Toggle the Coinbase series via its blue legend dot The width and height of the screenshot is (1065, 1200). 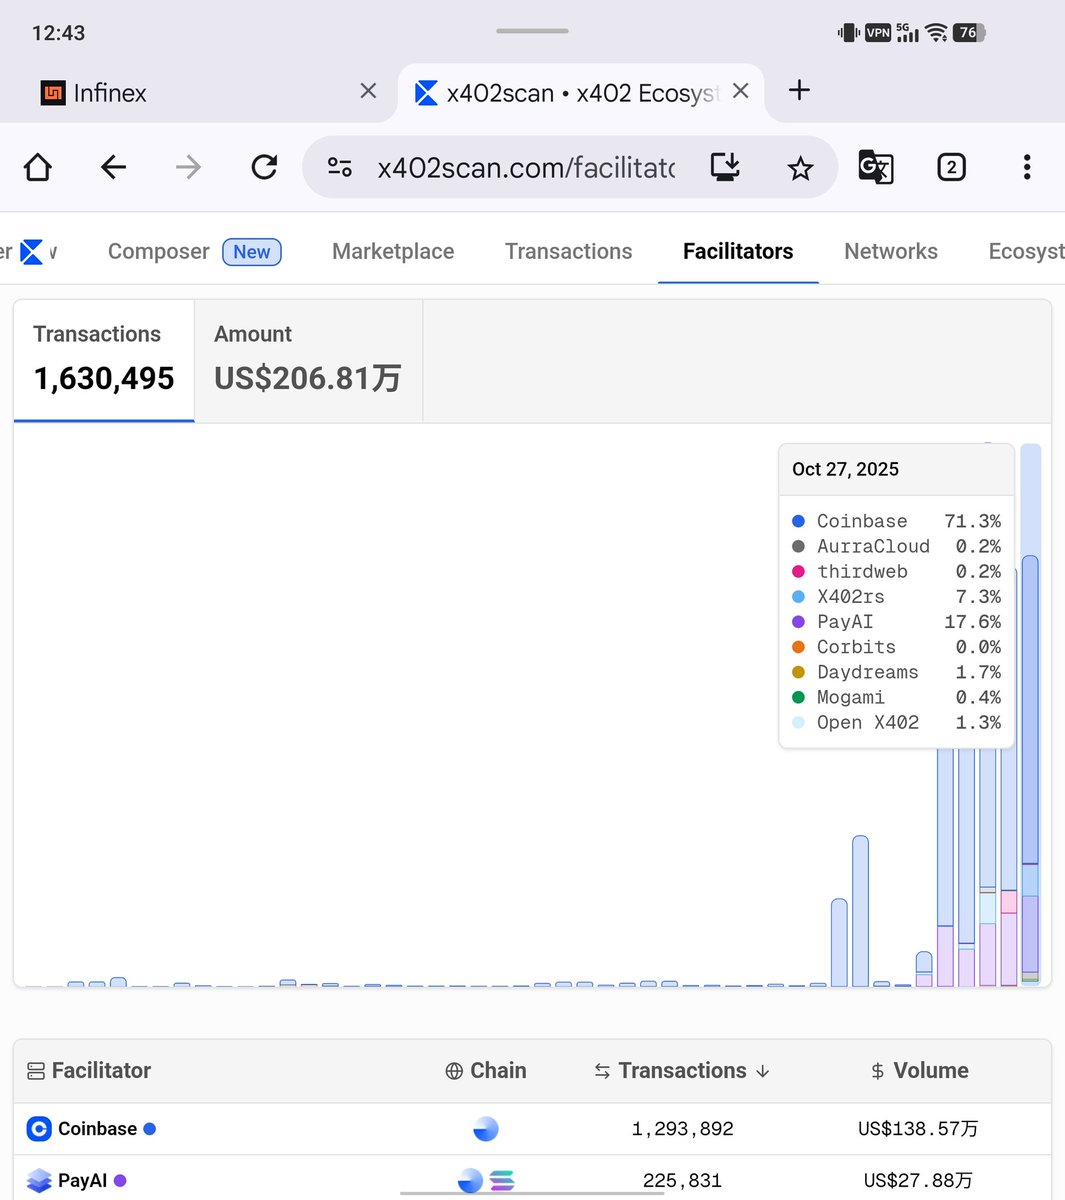point(797,520)
